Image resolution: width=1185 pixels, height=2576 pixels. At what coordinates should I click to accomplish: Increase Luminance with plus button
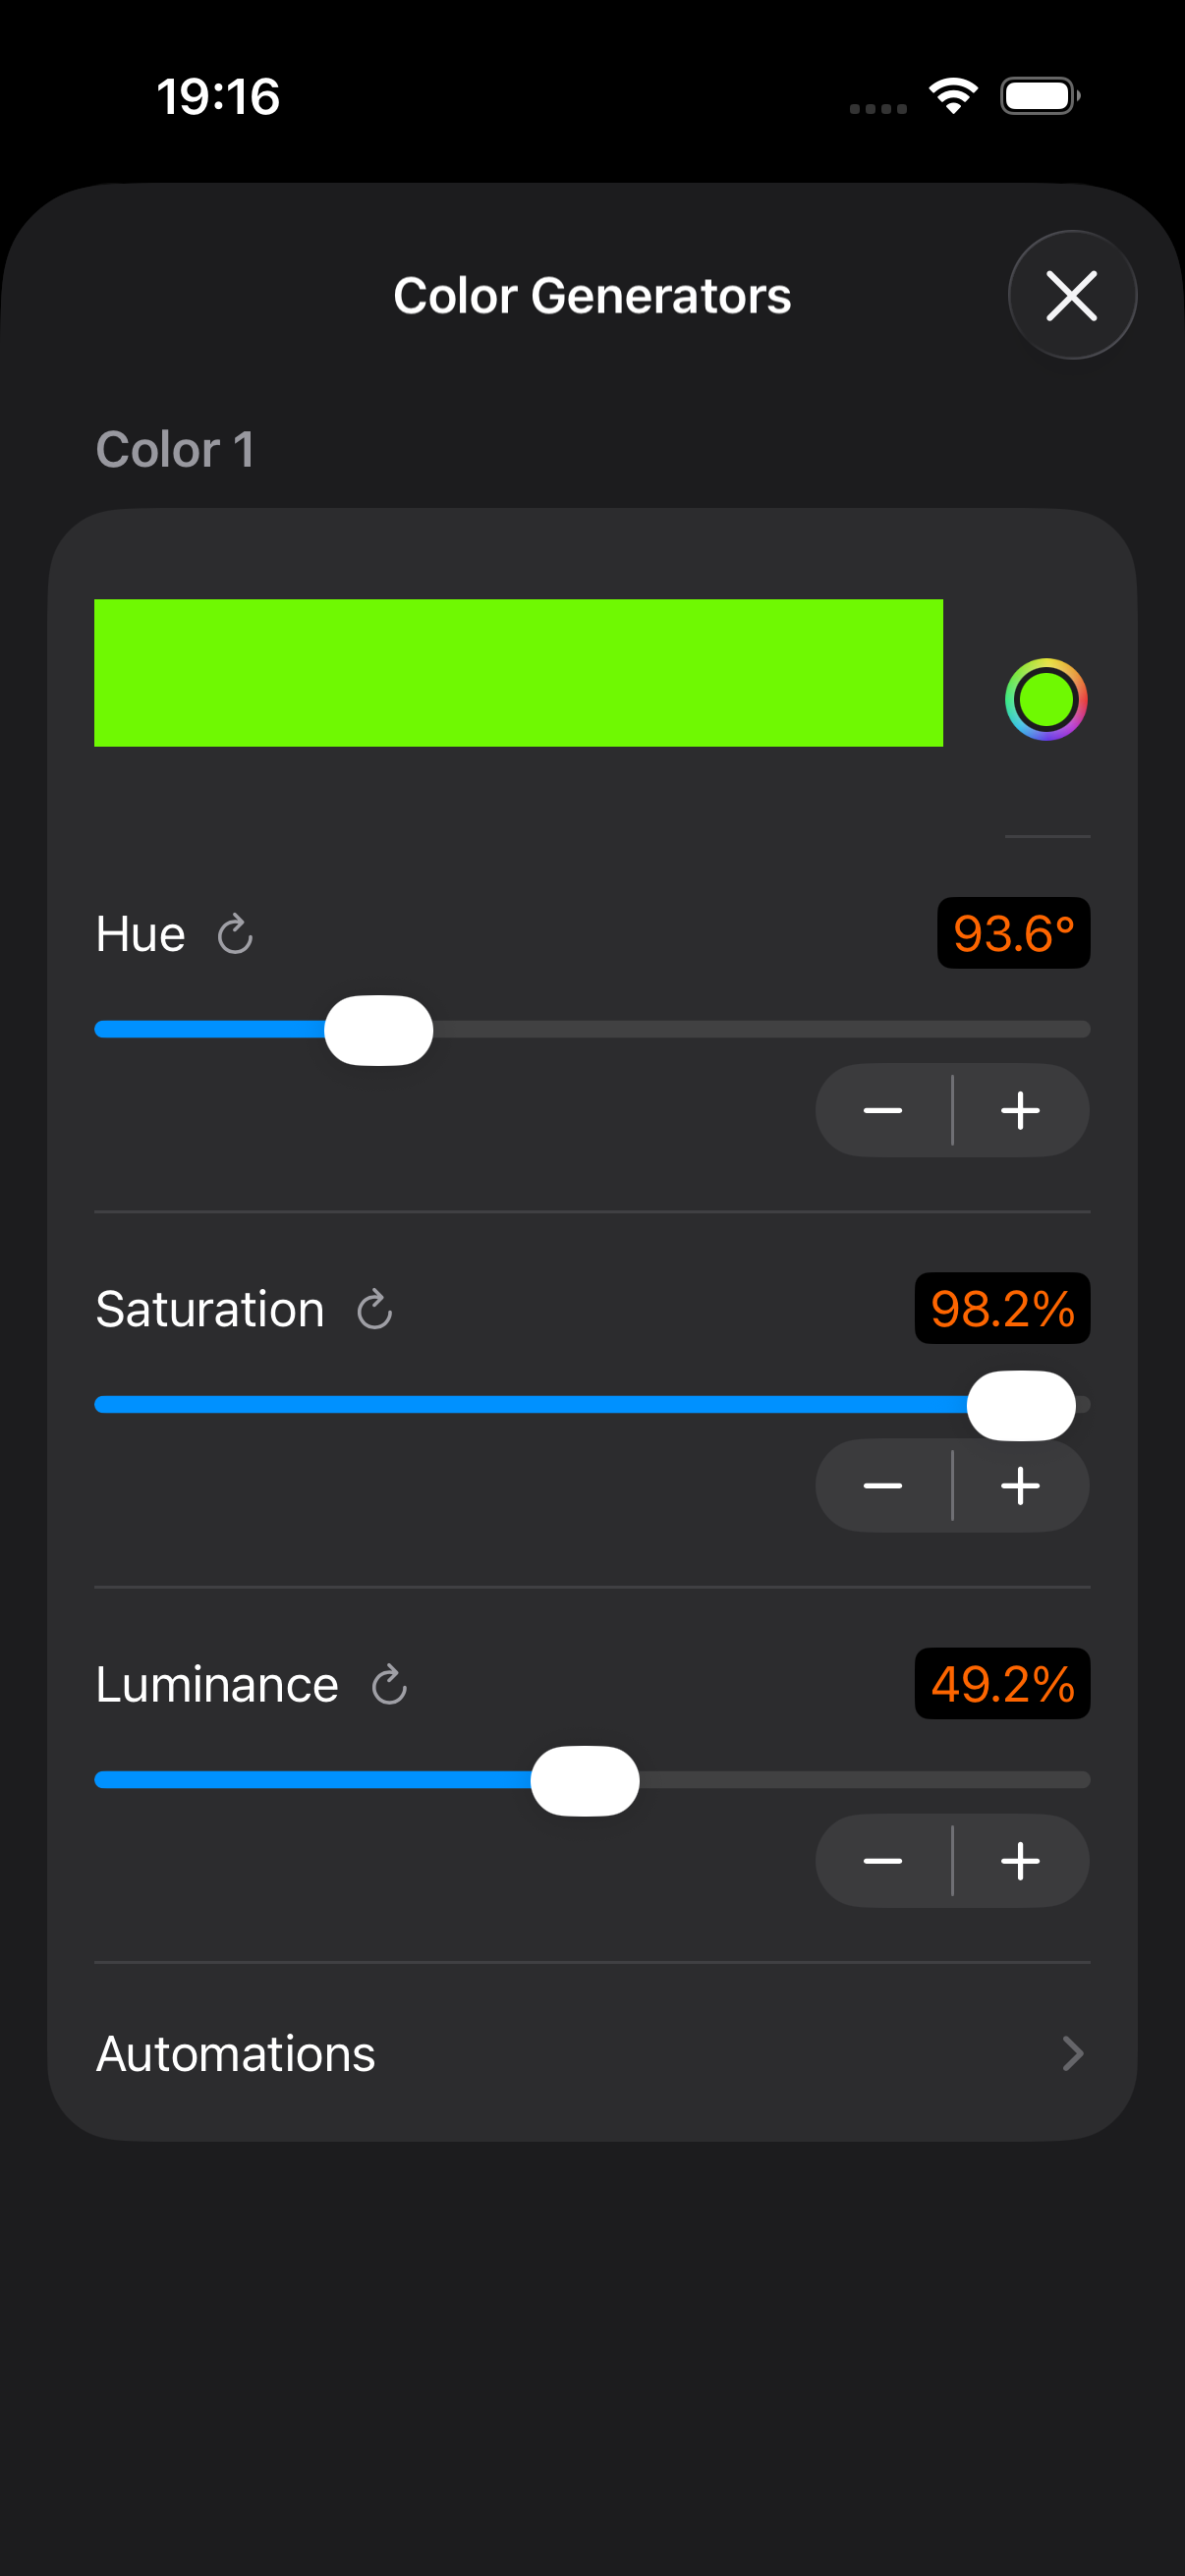1020,1861
